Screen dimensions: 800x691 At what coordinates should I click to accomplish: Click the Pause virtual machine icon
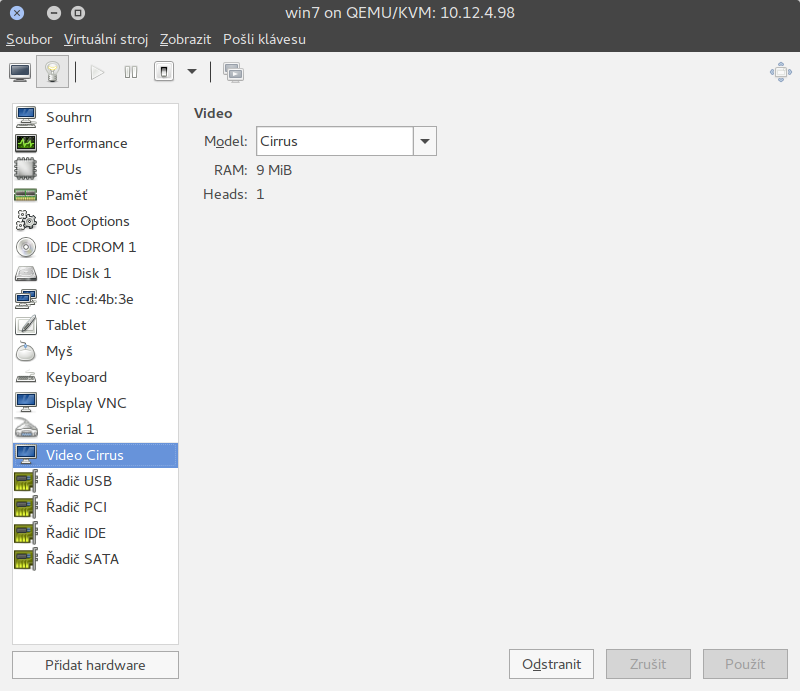(x=130, y=72)
